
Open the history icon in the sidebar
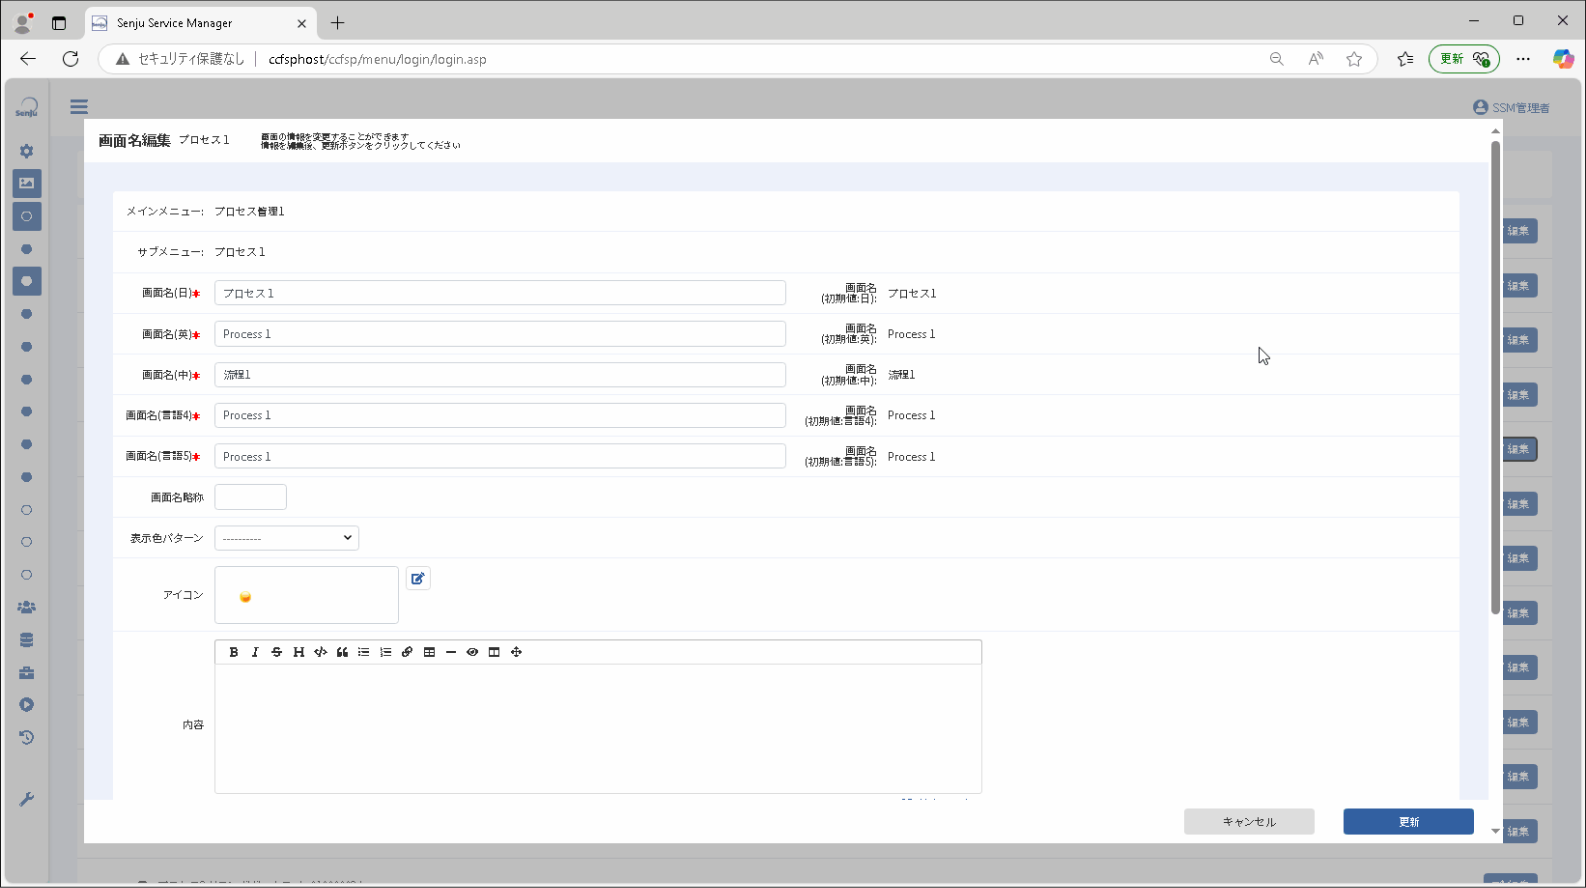[x=27, y=737]
